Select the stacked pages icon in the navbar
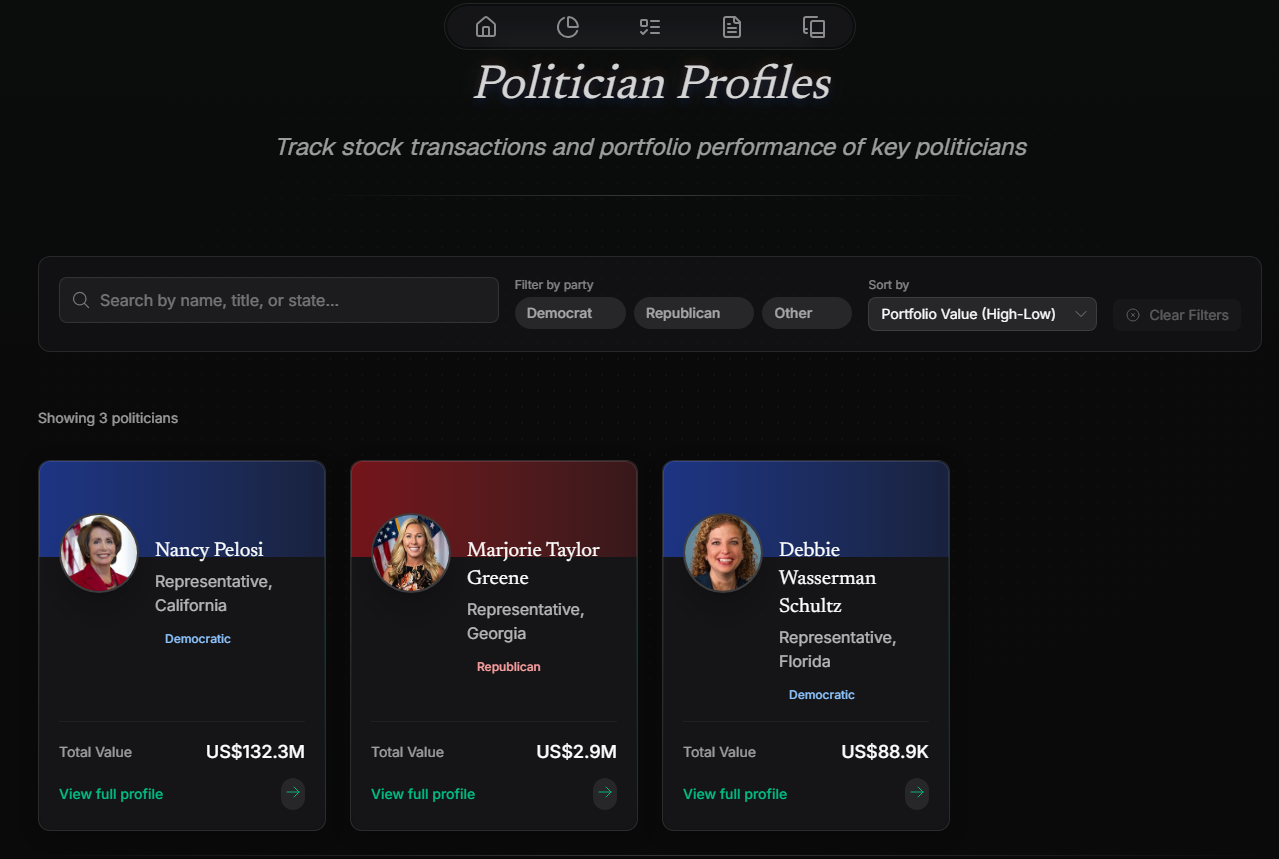1279x859 pixels. (x=814, y=27)
